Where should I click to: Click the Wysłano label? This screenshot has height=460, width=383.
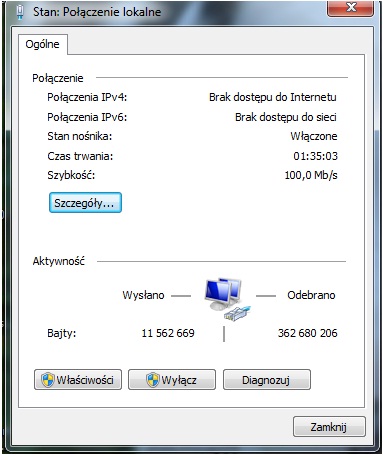pyautogui.click(x=143, y=295)
